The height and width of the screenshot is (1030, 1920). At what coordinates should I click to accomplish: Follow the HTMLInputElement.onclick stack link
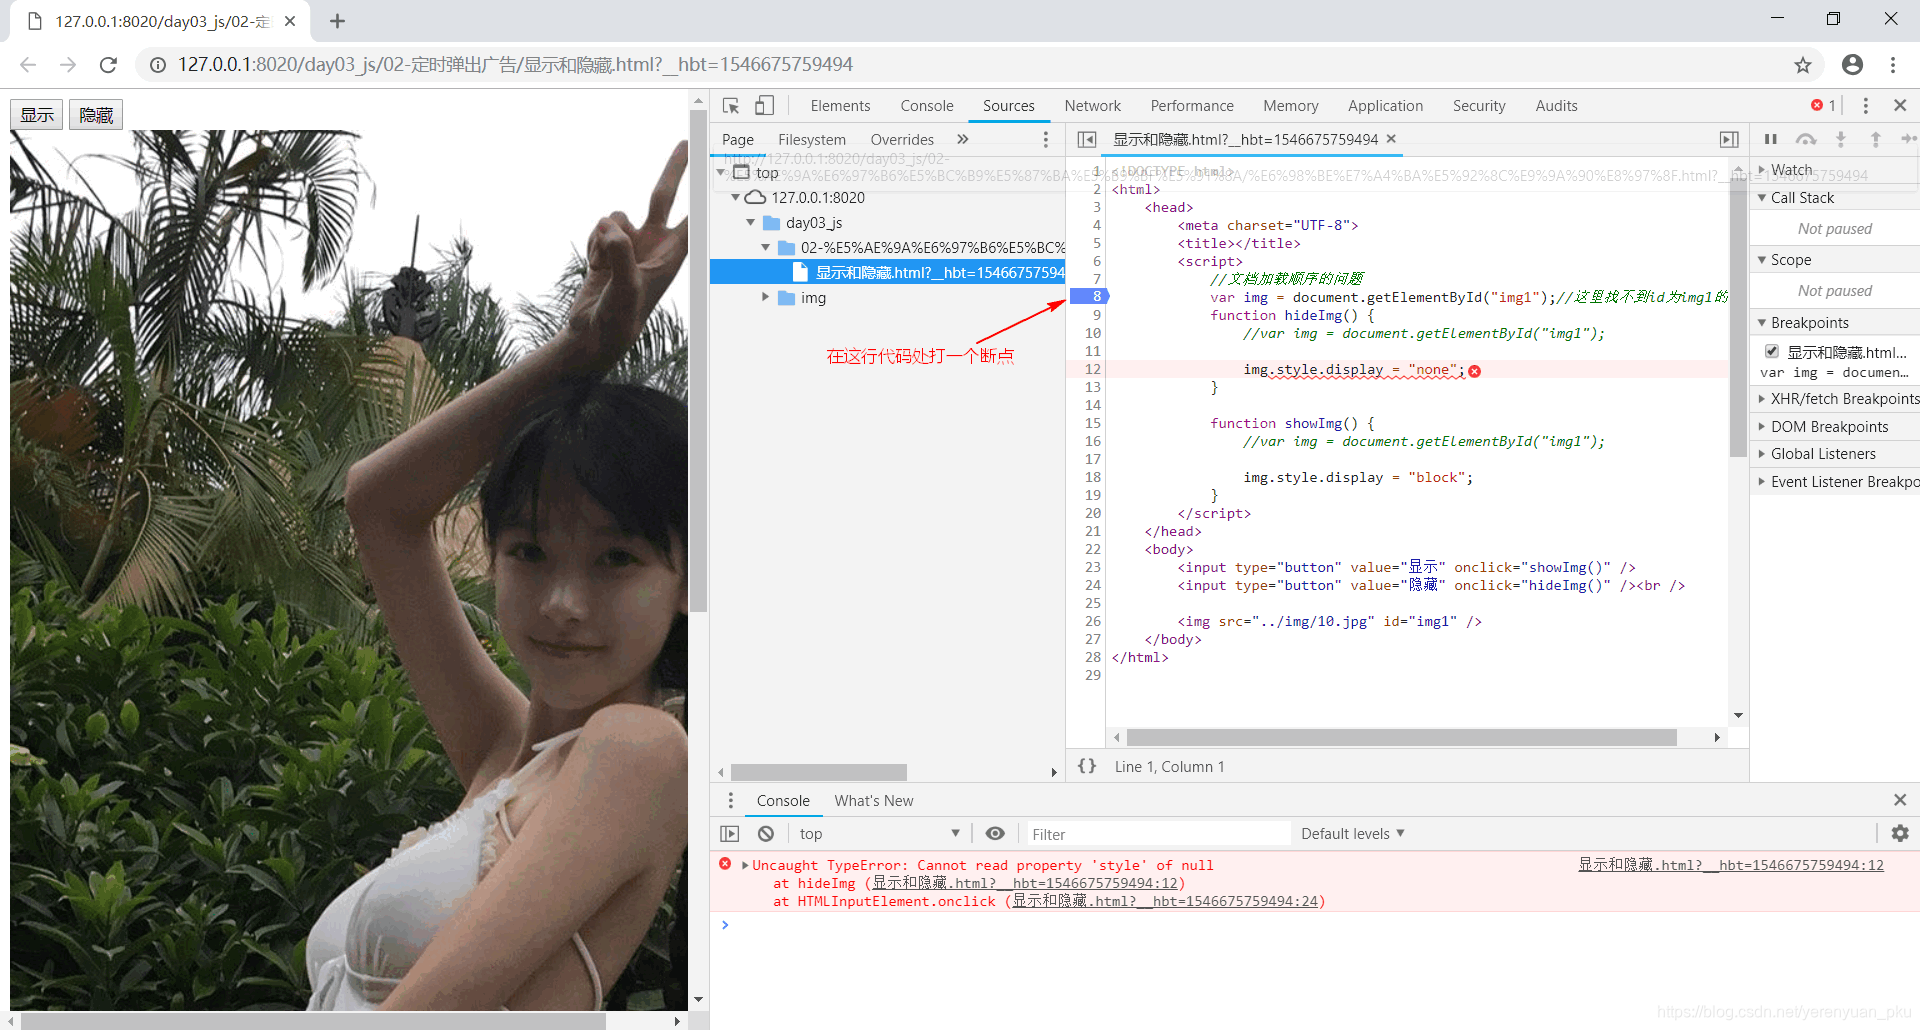(1165, 901)
